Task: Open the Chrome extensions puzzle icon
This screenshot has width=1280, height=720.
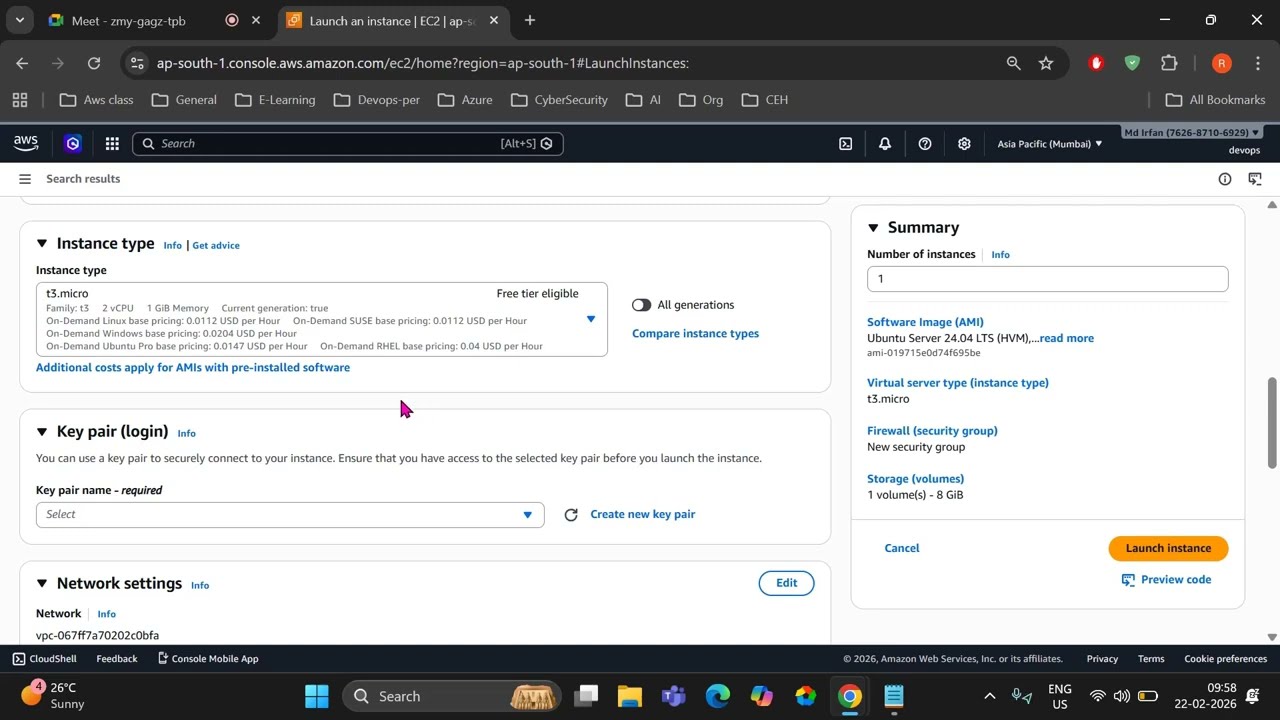Action: coord(1169,63)
